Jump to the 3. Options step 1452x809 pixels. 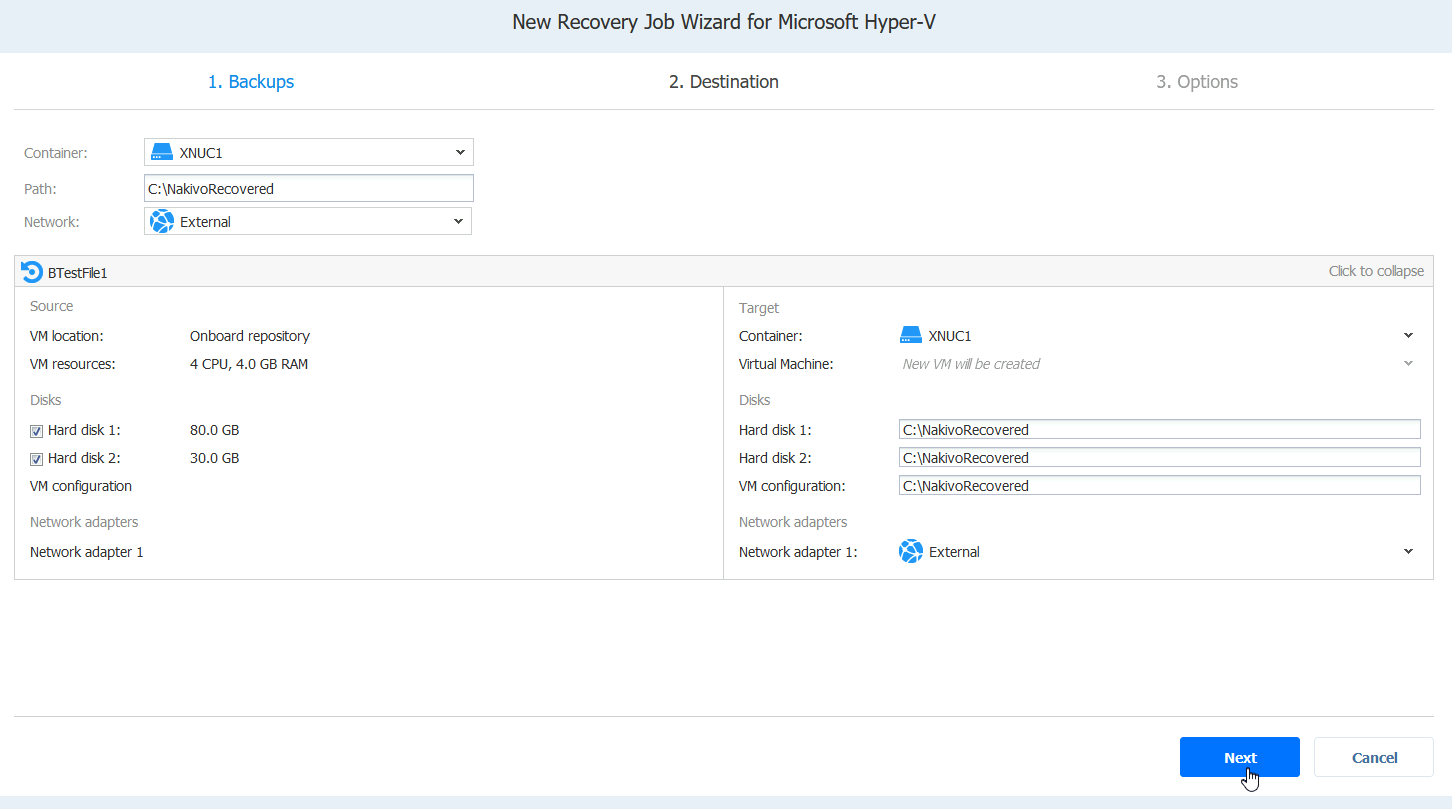pos(1197,82)
